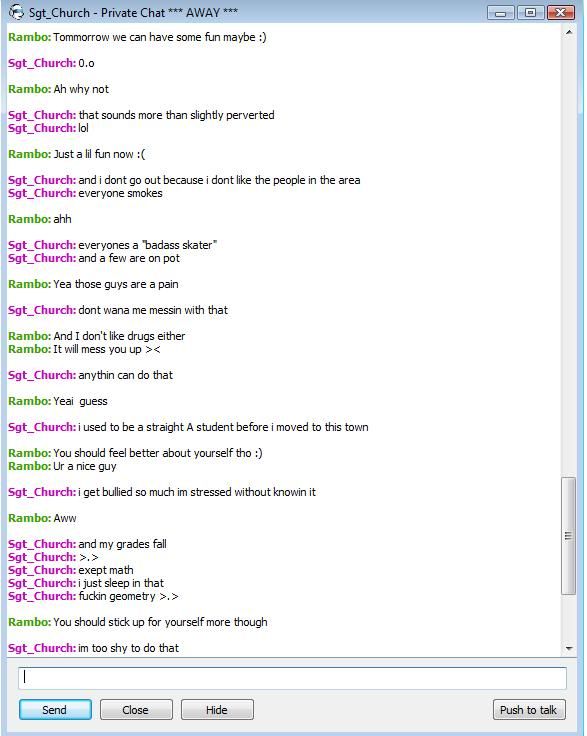Maximize the private chat window
The width and height of the screenshot is (587, 736).
tap(531, 13)
